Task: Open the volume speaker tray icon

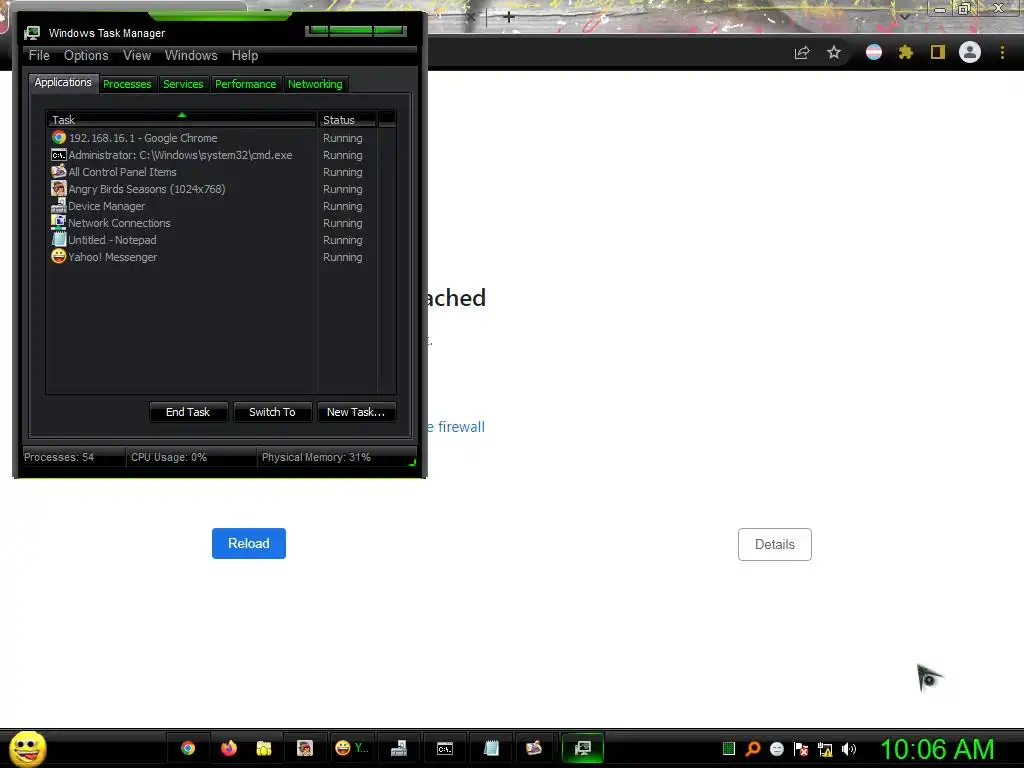Action: tap(848, 749)
